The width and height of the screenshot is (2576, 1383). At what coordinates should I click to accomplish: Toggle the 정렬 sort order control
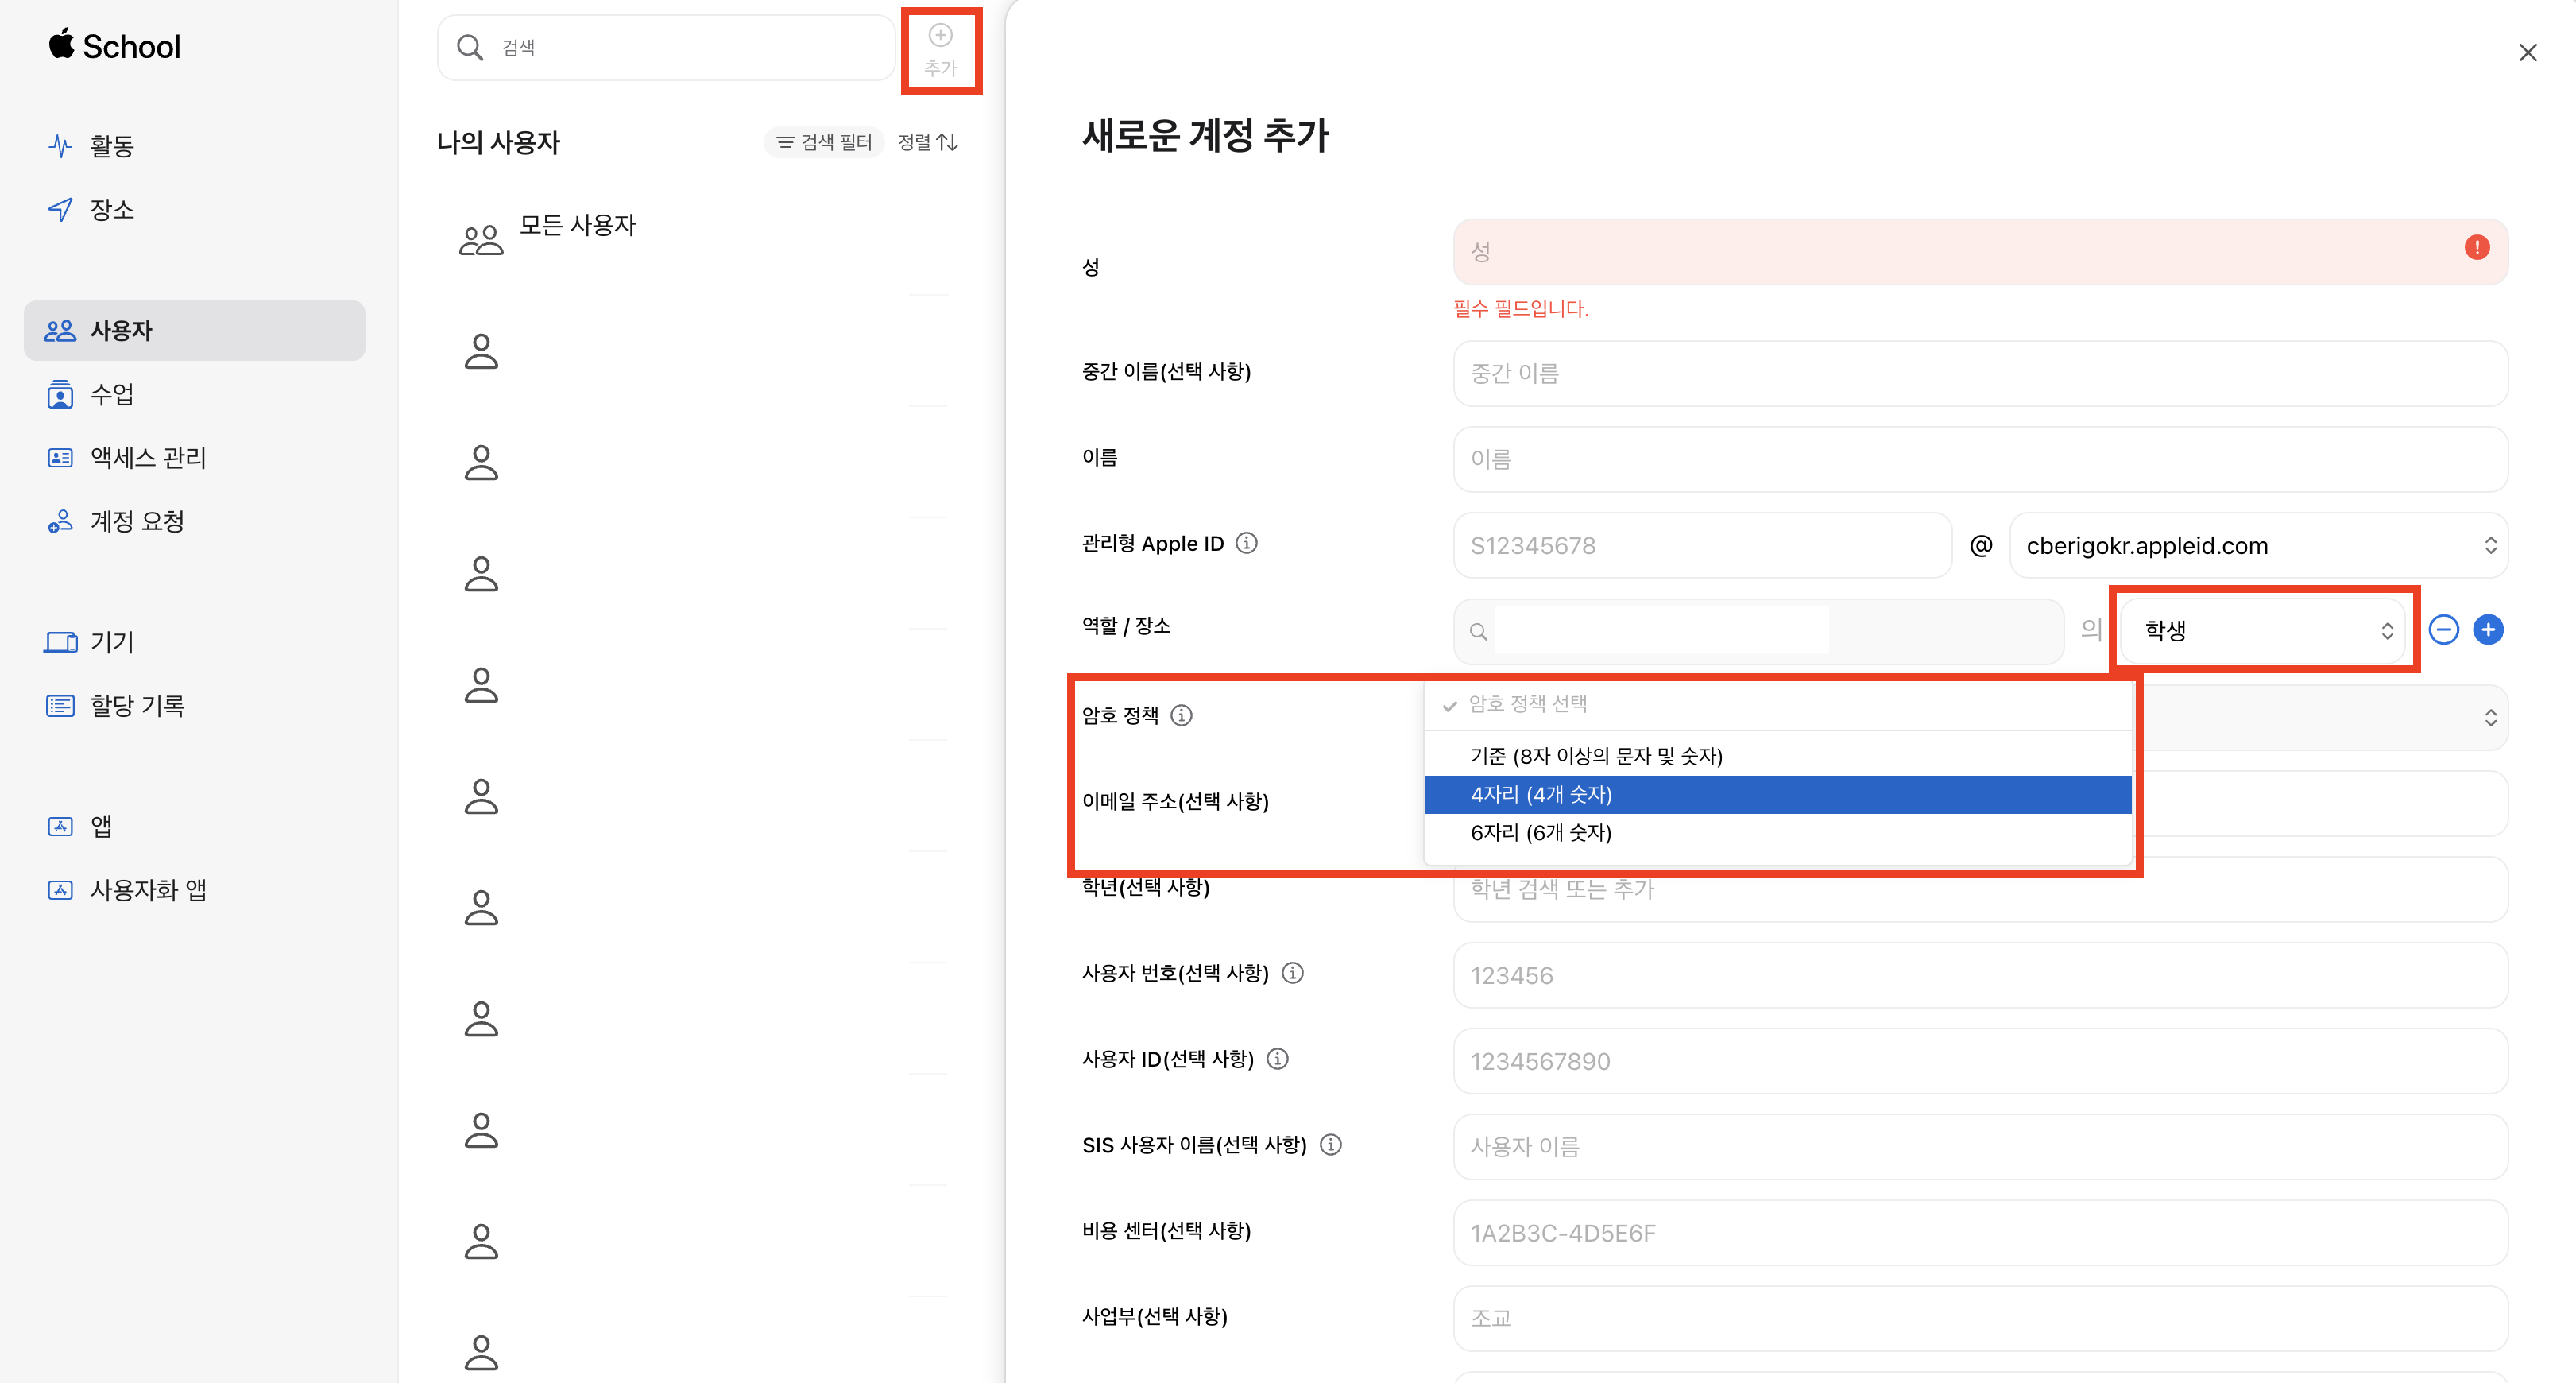pos(928,142)
